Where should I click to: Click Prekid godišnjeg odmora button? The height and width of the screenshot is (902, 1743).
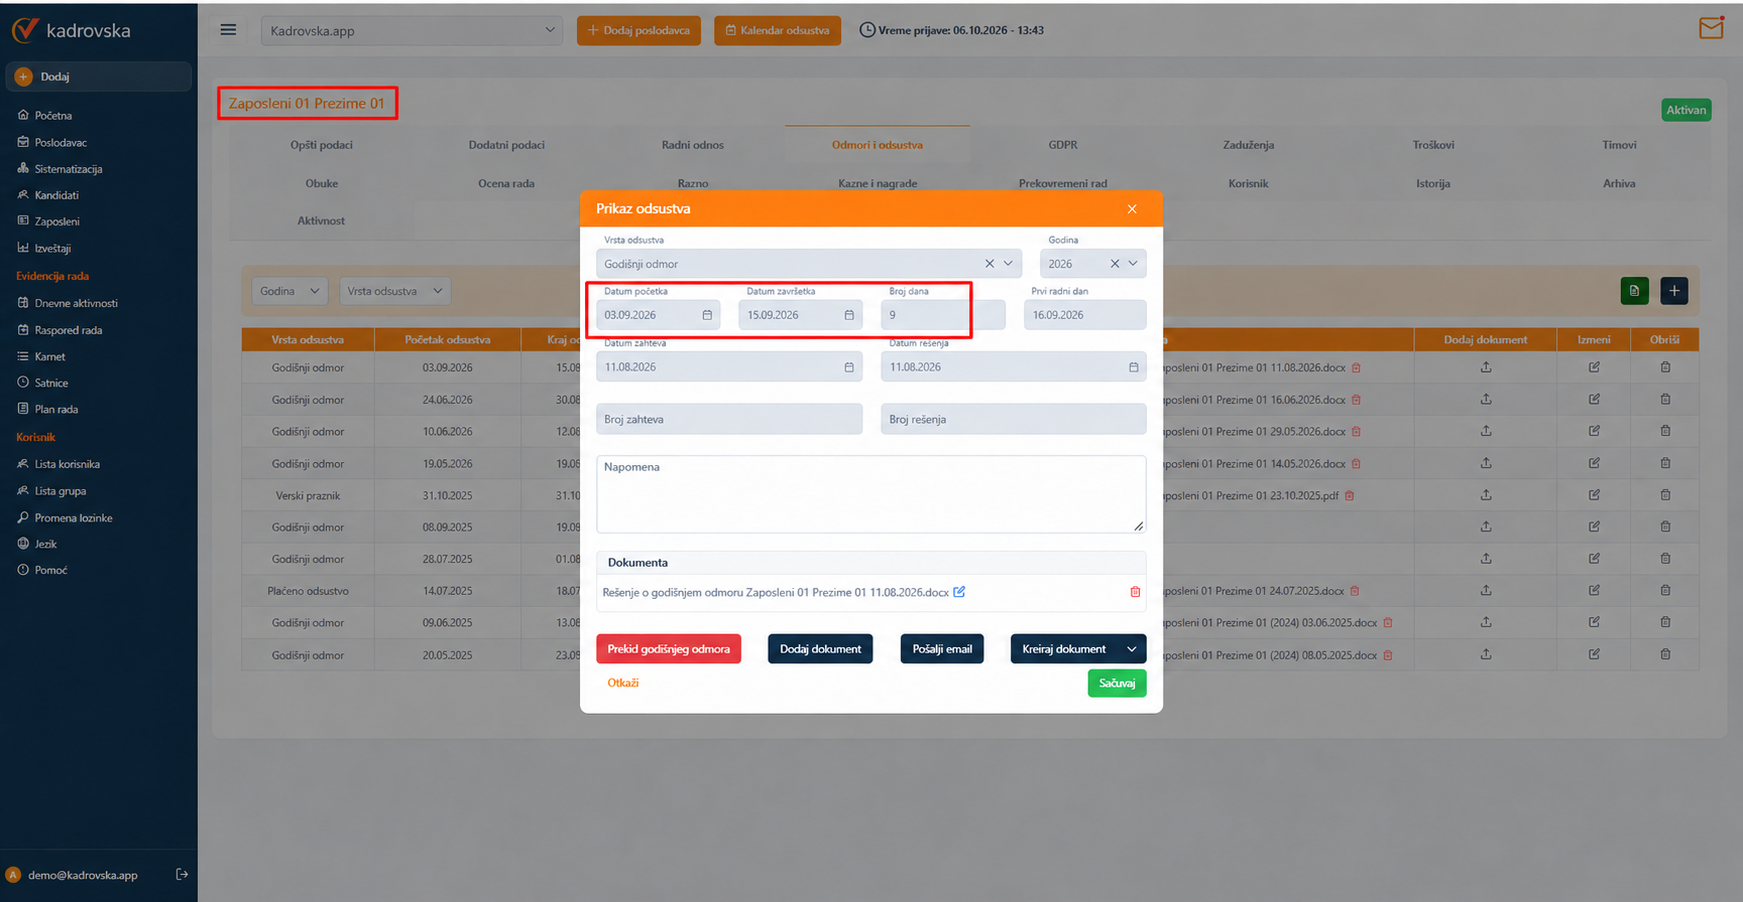tap(668, 649)
